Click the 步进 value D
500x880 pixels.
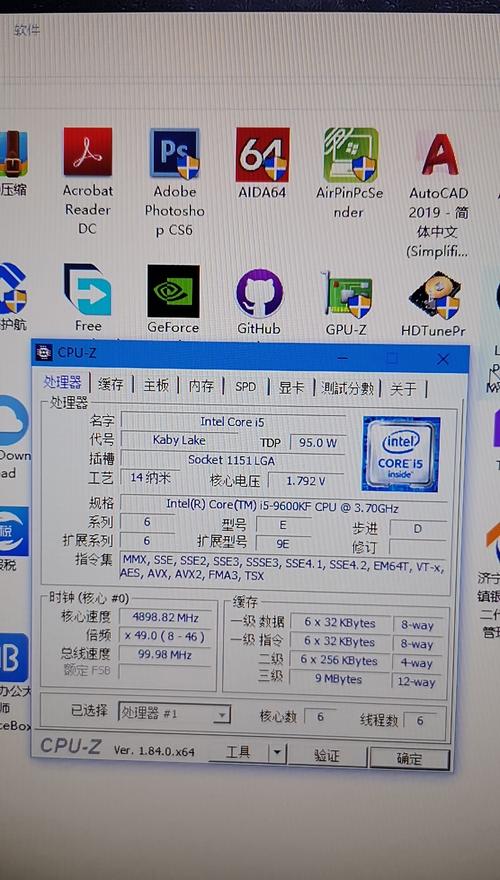[418, 528]
